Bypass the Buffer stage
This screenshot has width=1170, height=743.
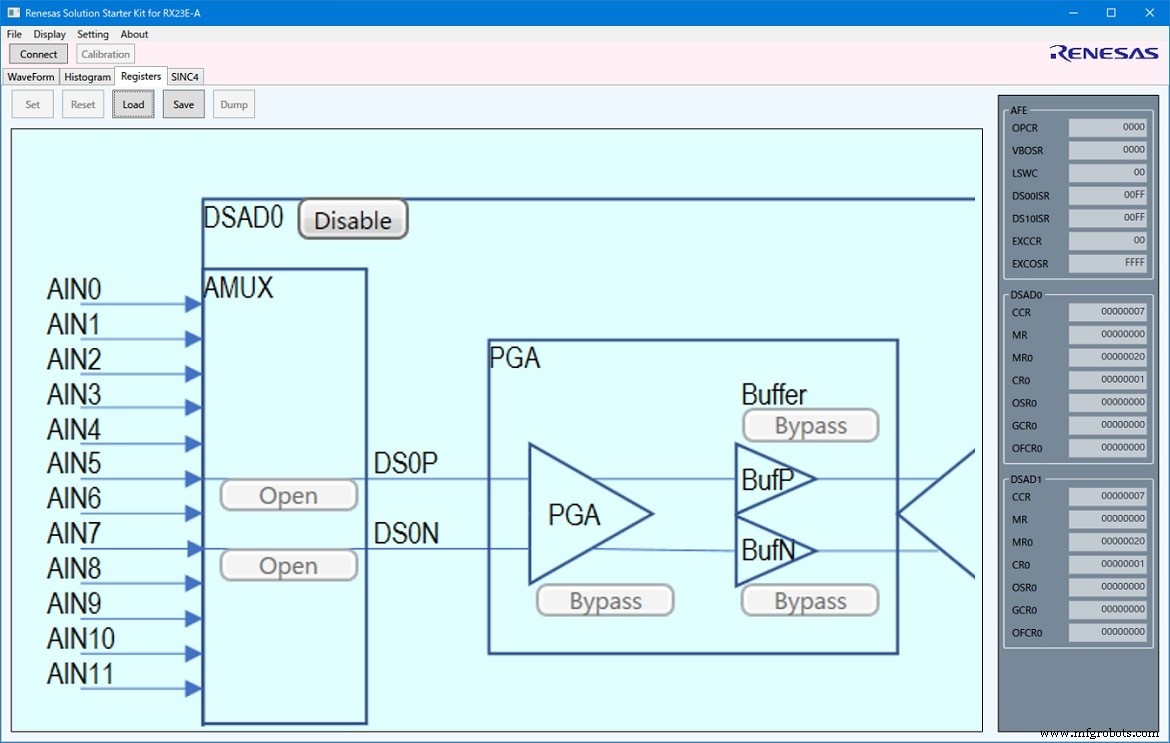coord(810,425)
